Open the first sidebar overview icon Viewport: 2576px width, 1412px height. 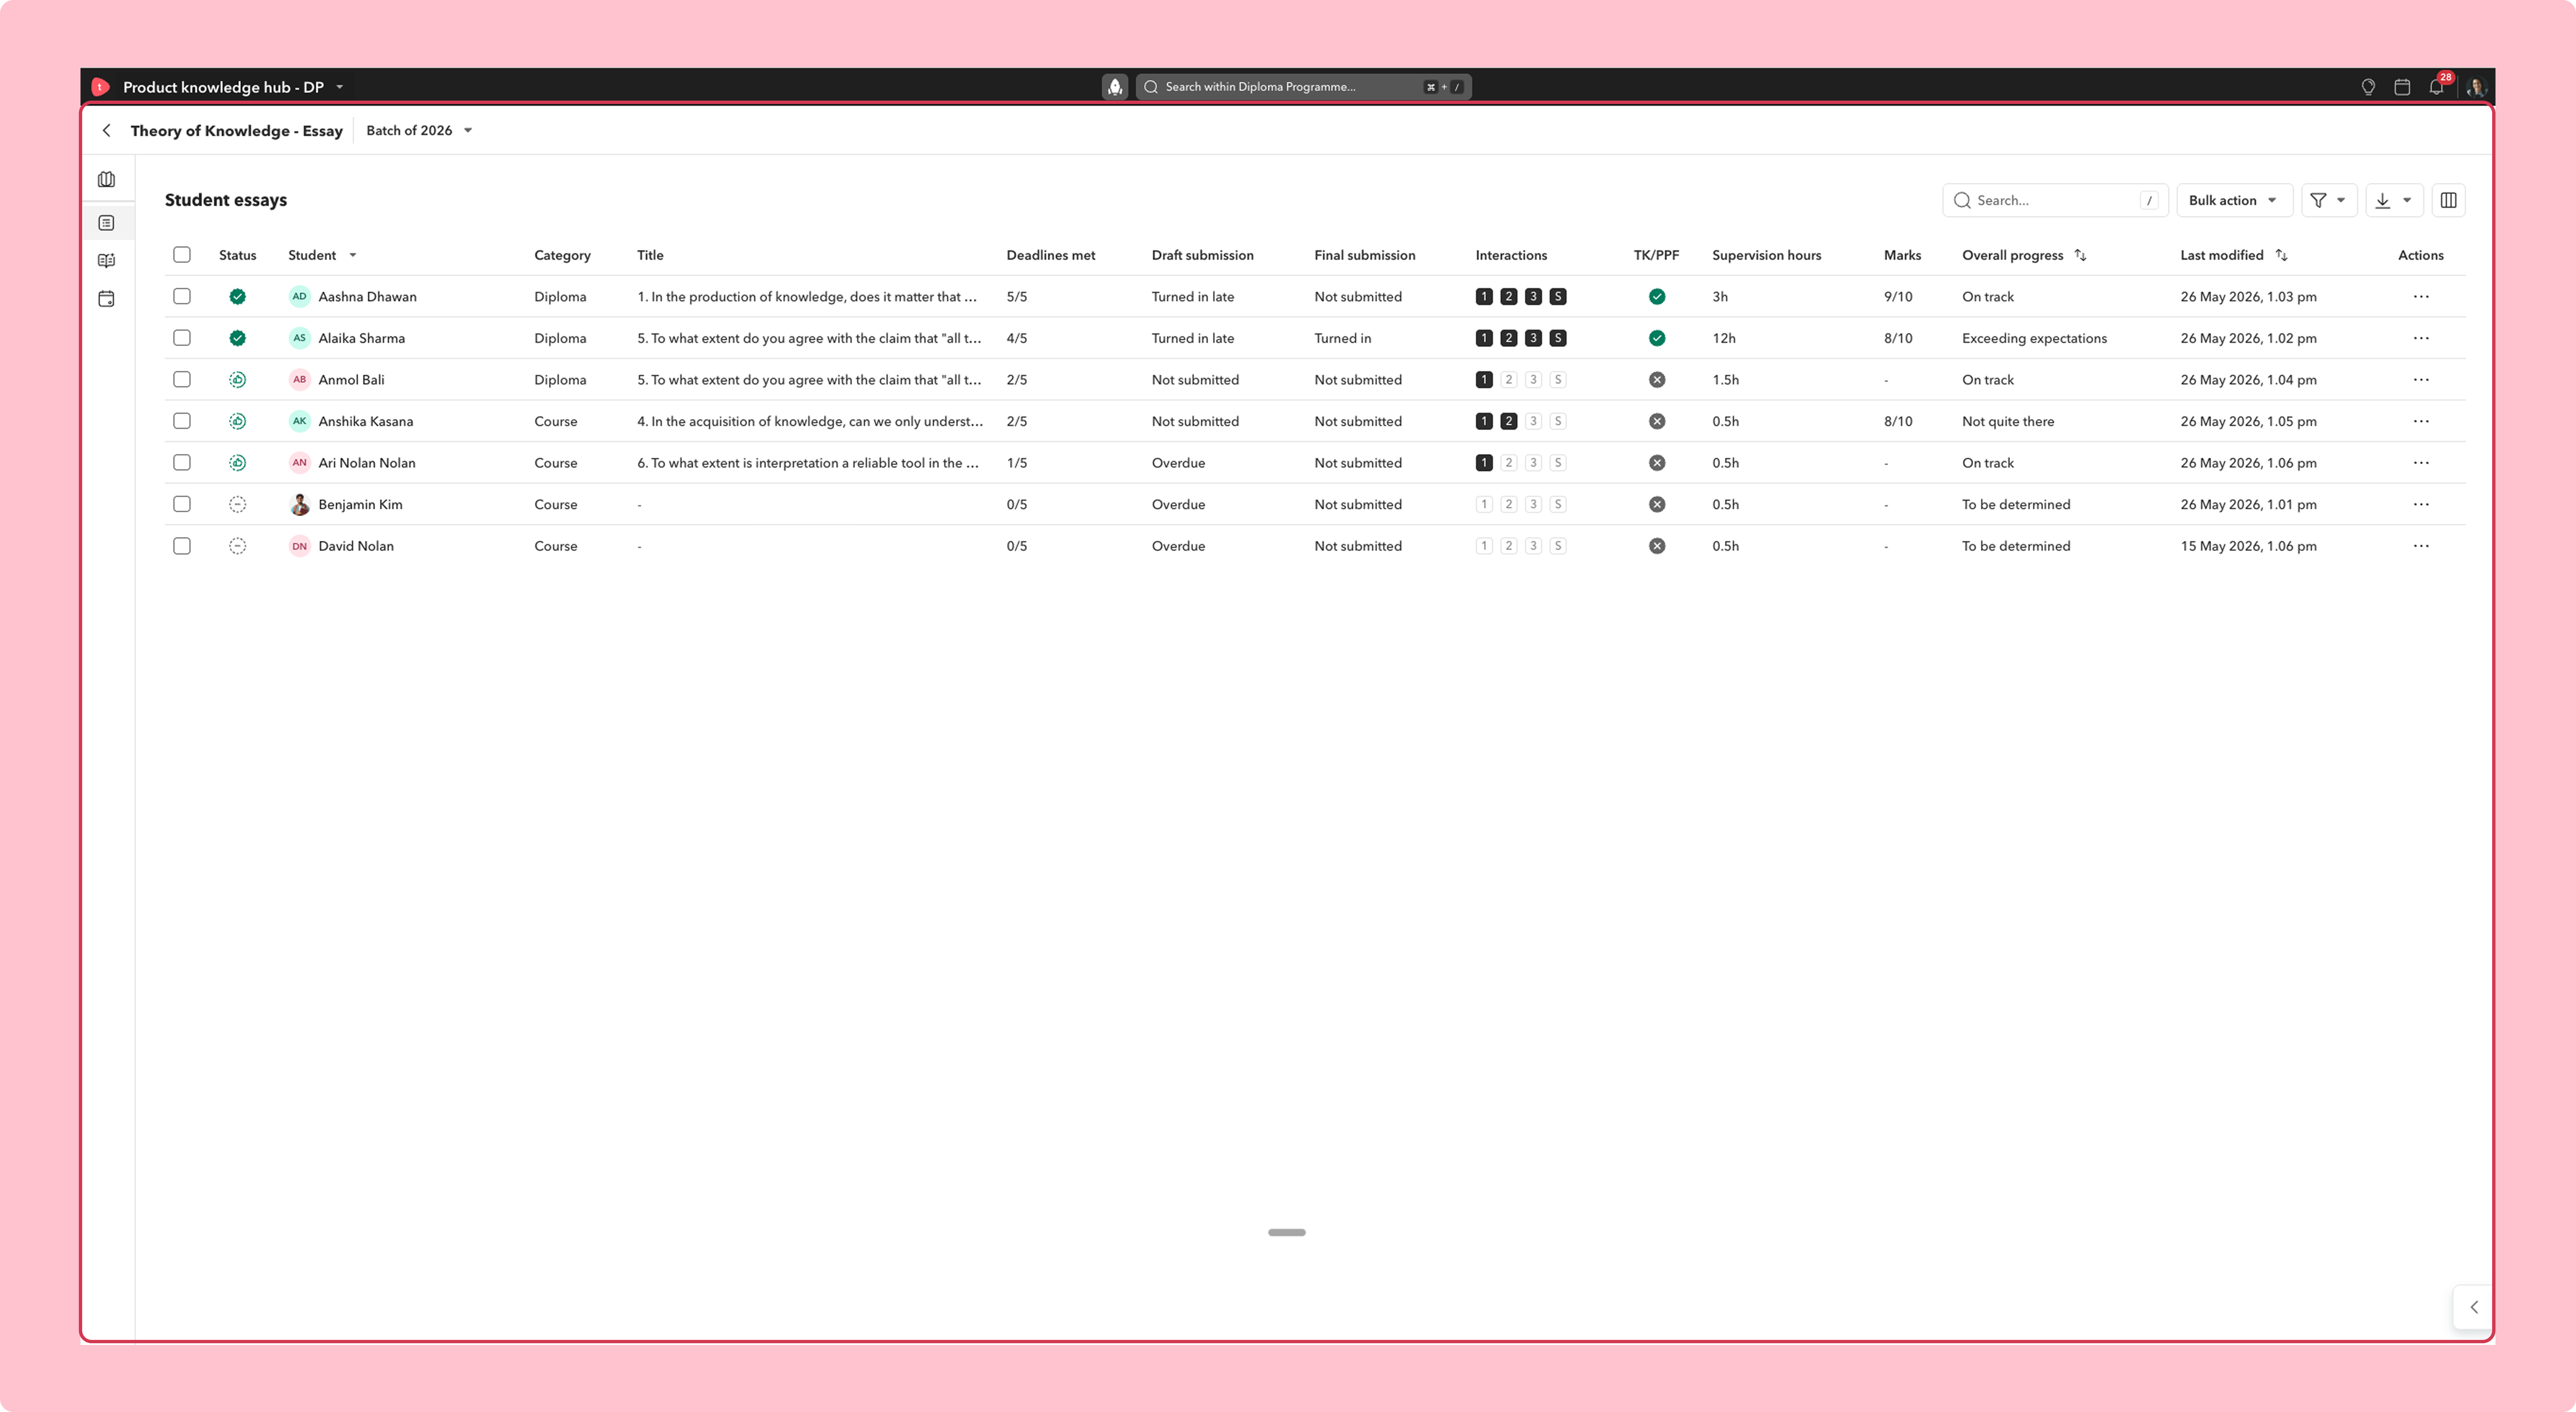pyautogui.click(x=107, y=180)
